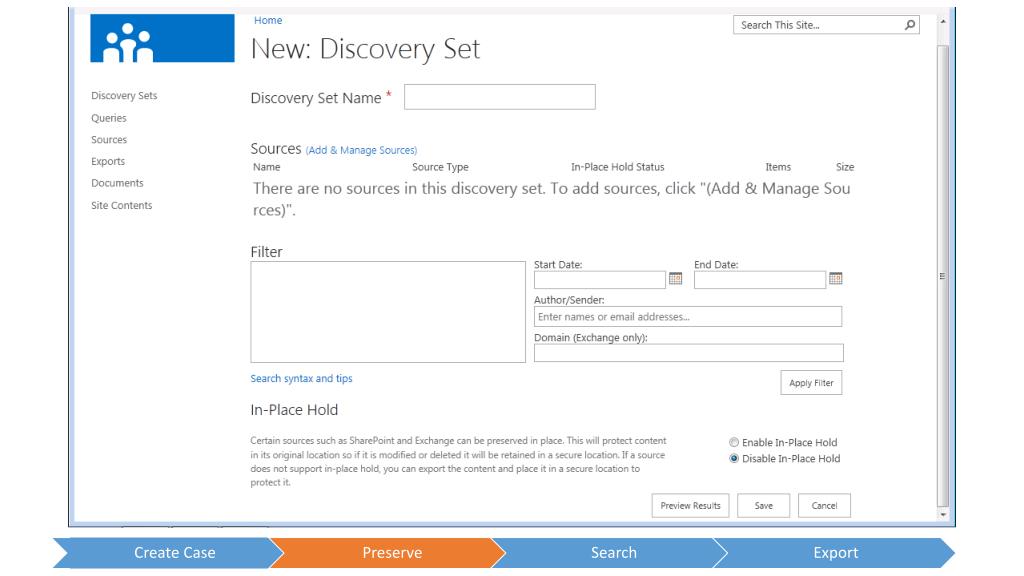The image size is (1024, 576).
Task: Click the Save button
Action: coord(763,505)
